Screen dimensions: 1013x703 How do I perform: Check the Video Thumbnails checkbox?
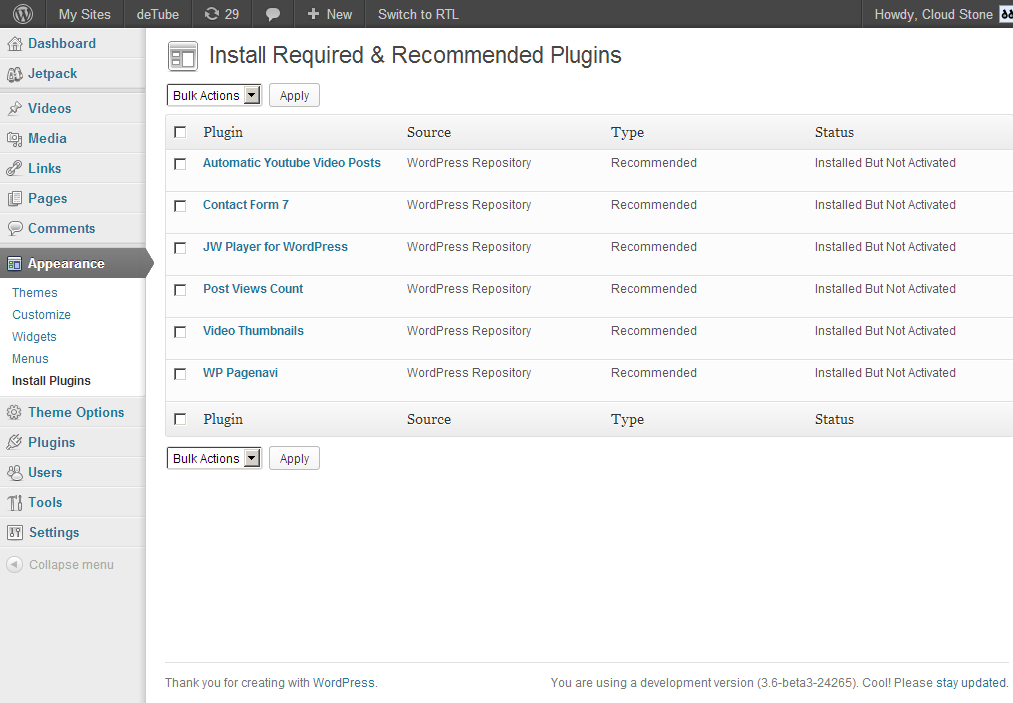(x=180, y=332)
